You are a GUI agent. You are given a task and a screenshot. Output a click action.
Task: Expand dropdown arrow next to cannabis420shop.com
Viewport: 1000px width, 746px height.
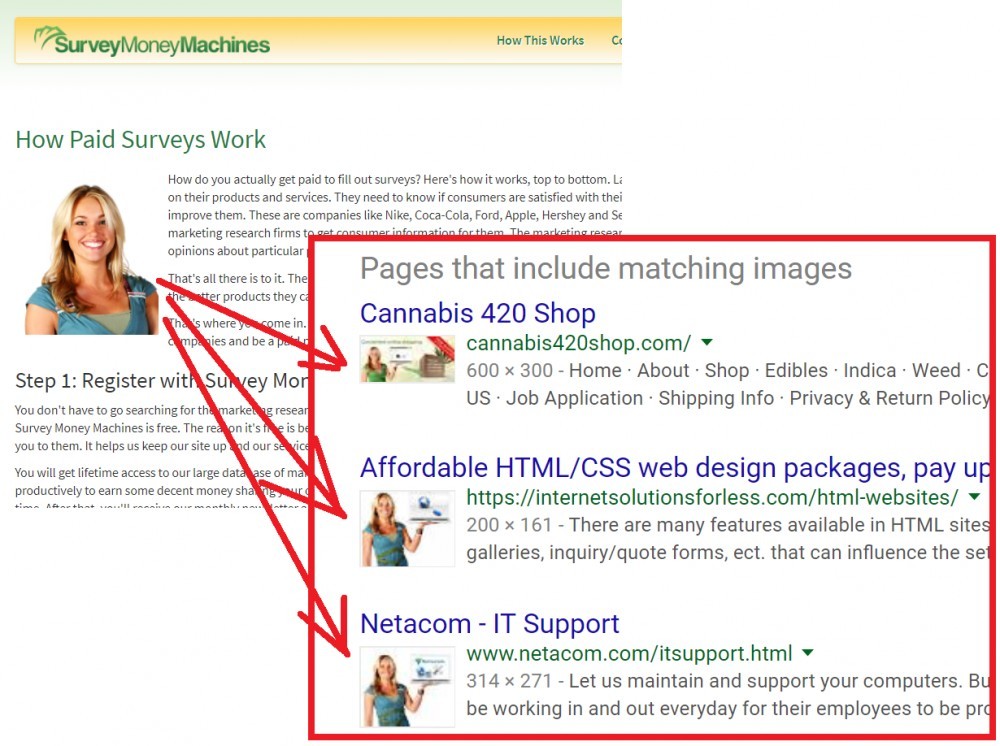tap(707, 342)
